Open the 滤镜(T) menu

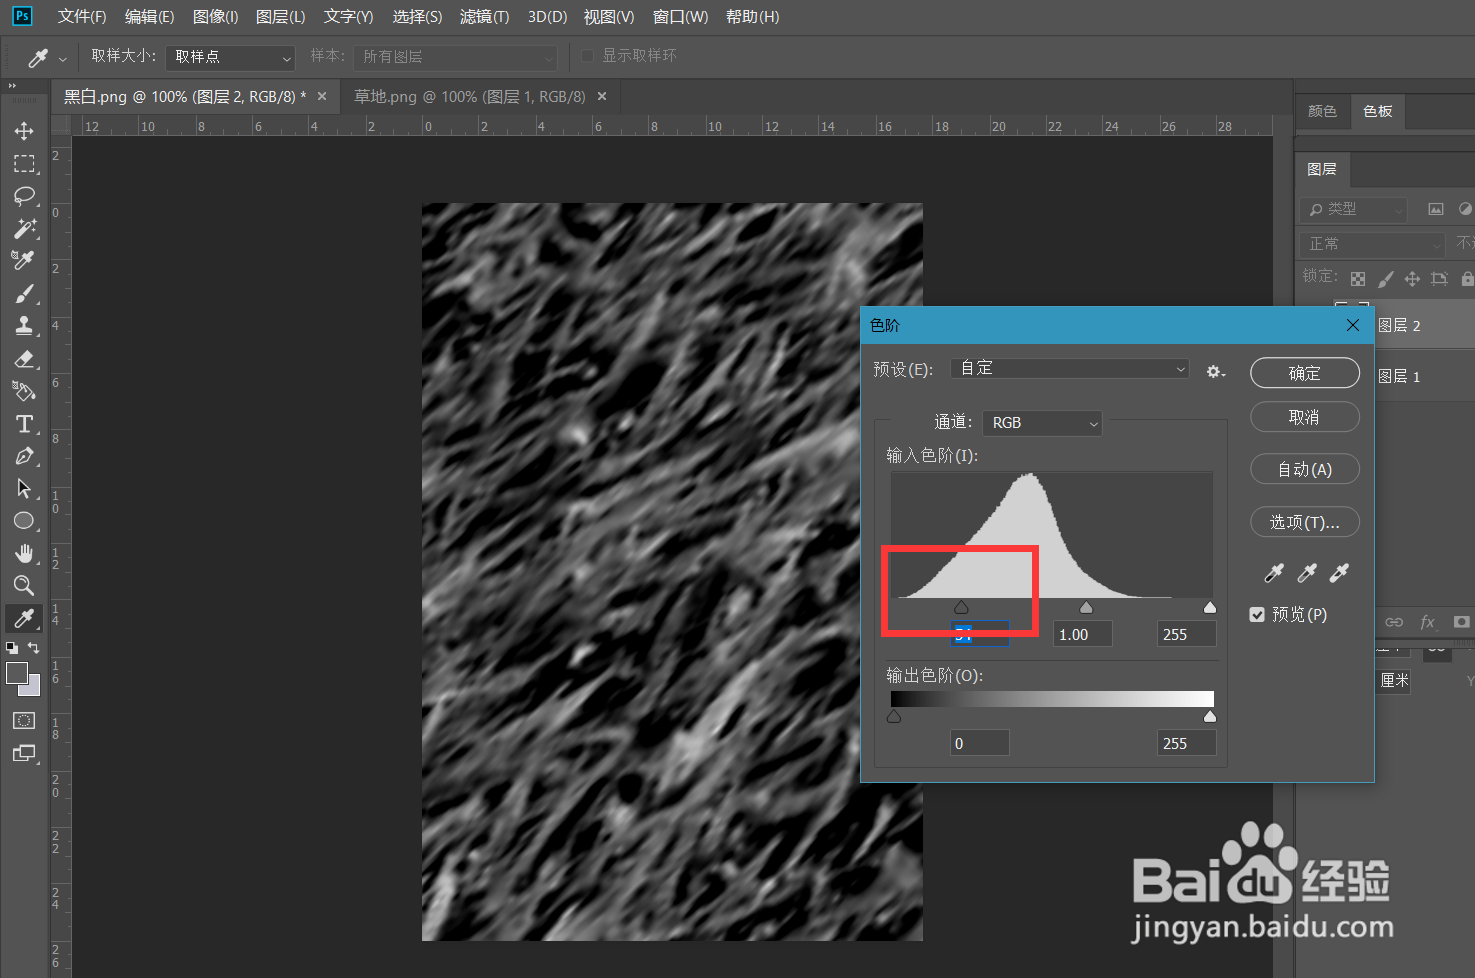(484, 17)
